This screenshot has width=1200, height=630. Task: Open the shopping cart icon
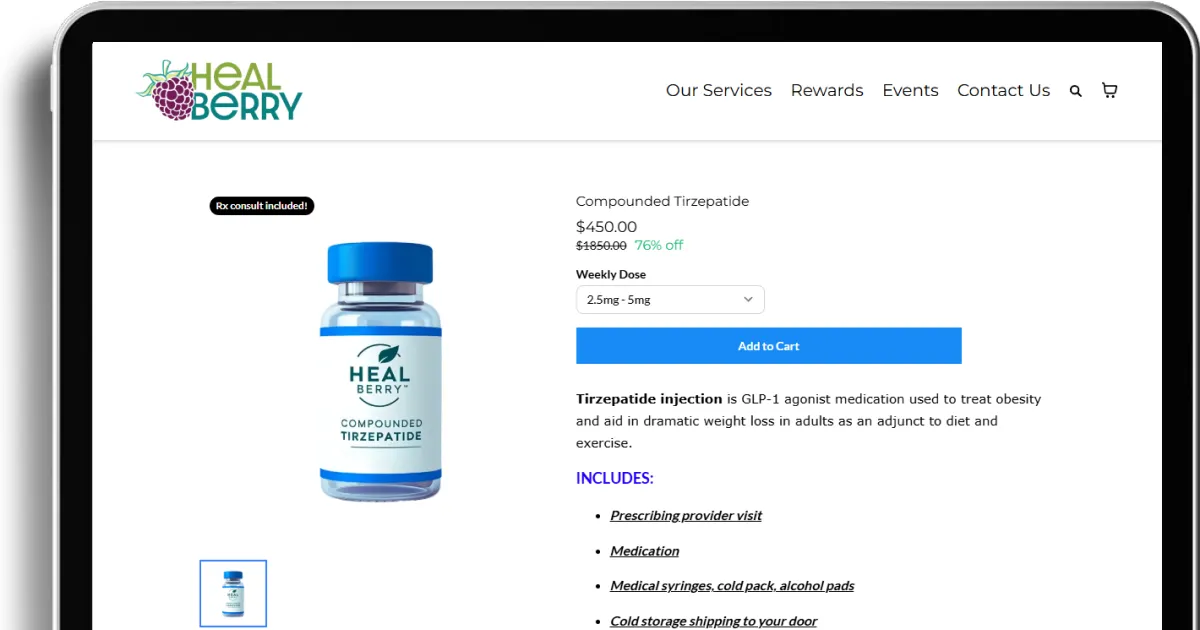[1109, 90]
